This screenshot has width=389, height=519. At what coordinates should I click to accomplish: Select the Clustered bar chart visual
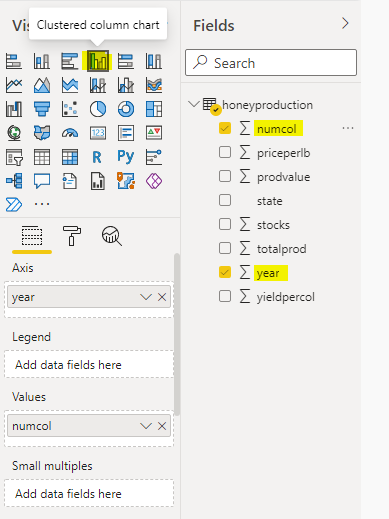coord(70,61)
